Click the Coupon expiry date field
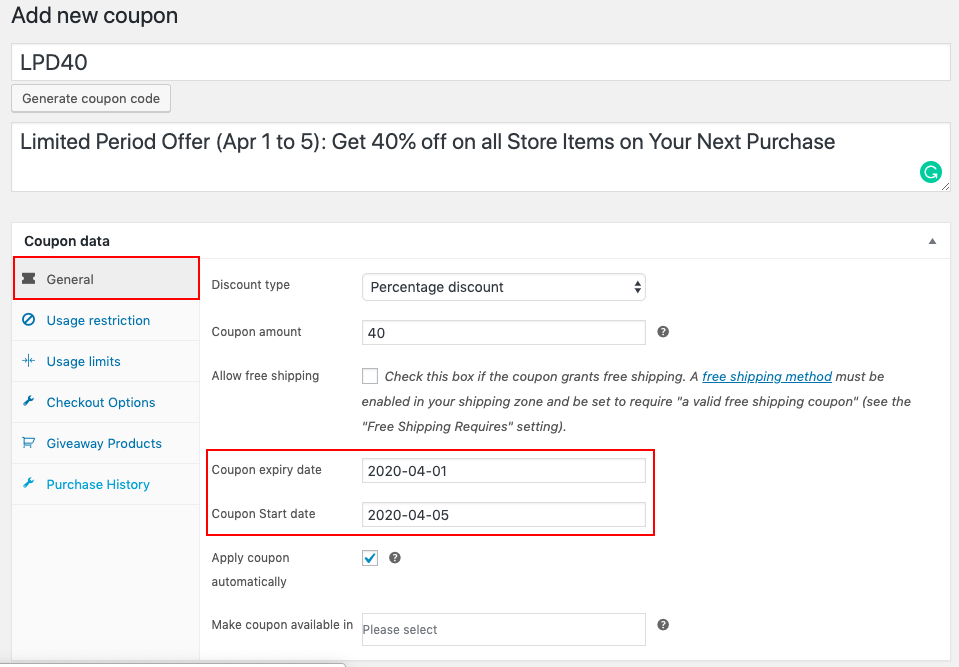959x667 pixels. 503,471
